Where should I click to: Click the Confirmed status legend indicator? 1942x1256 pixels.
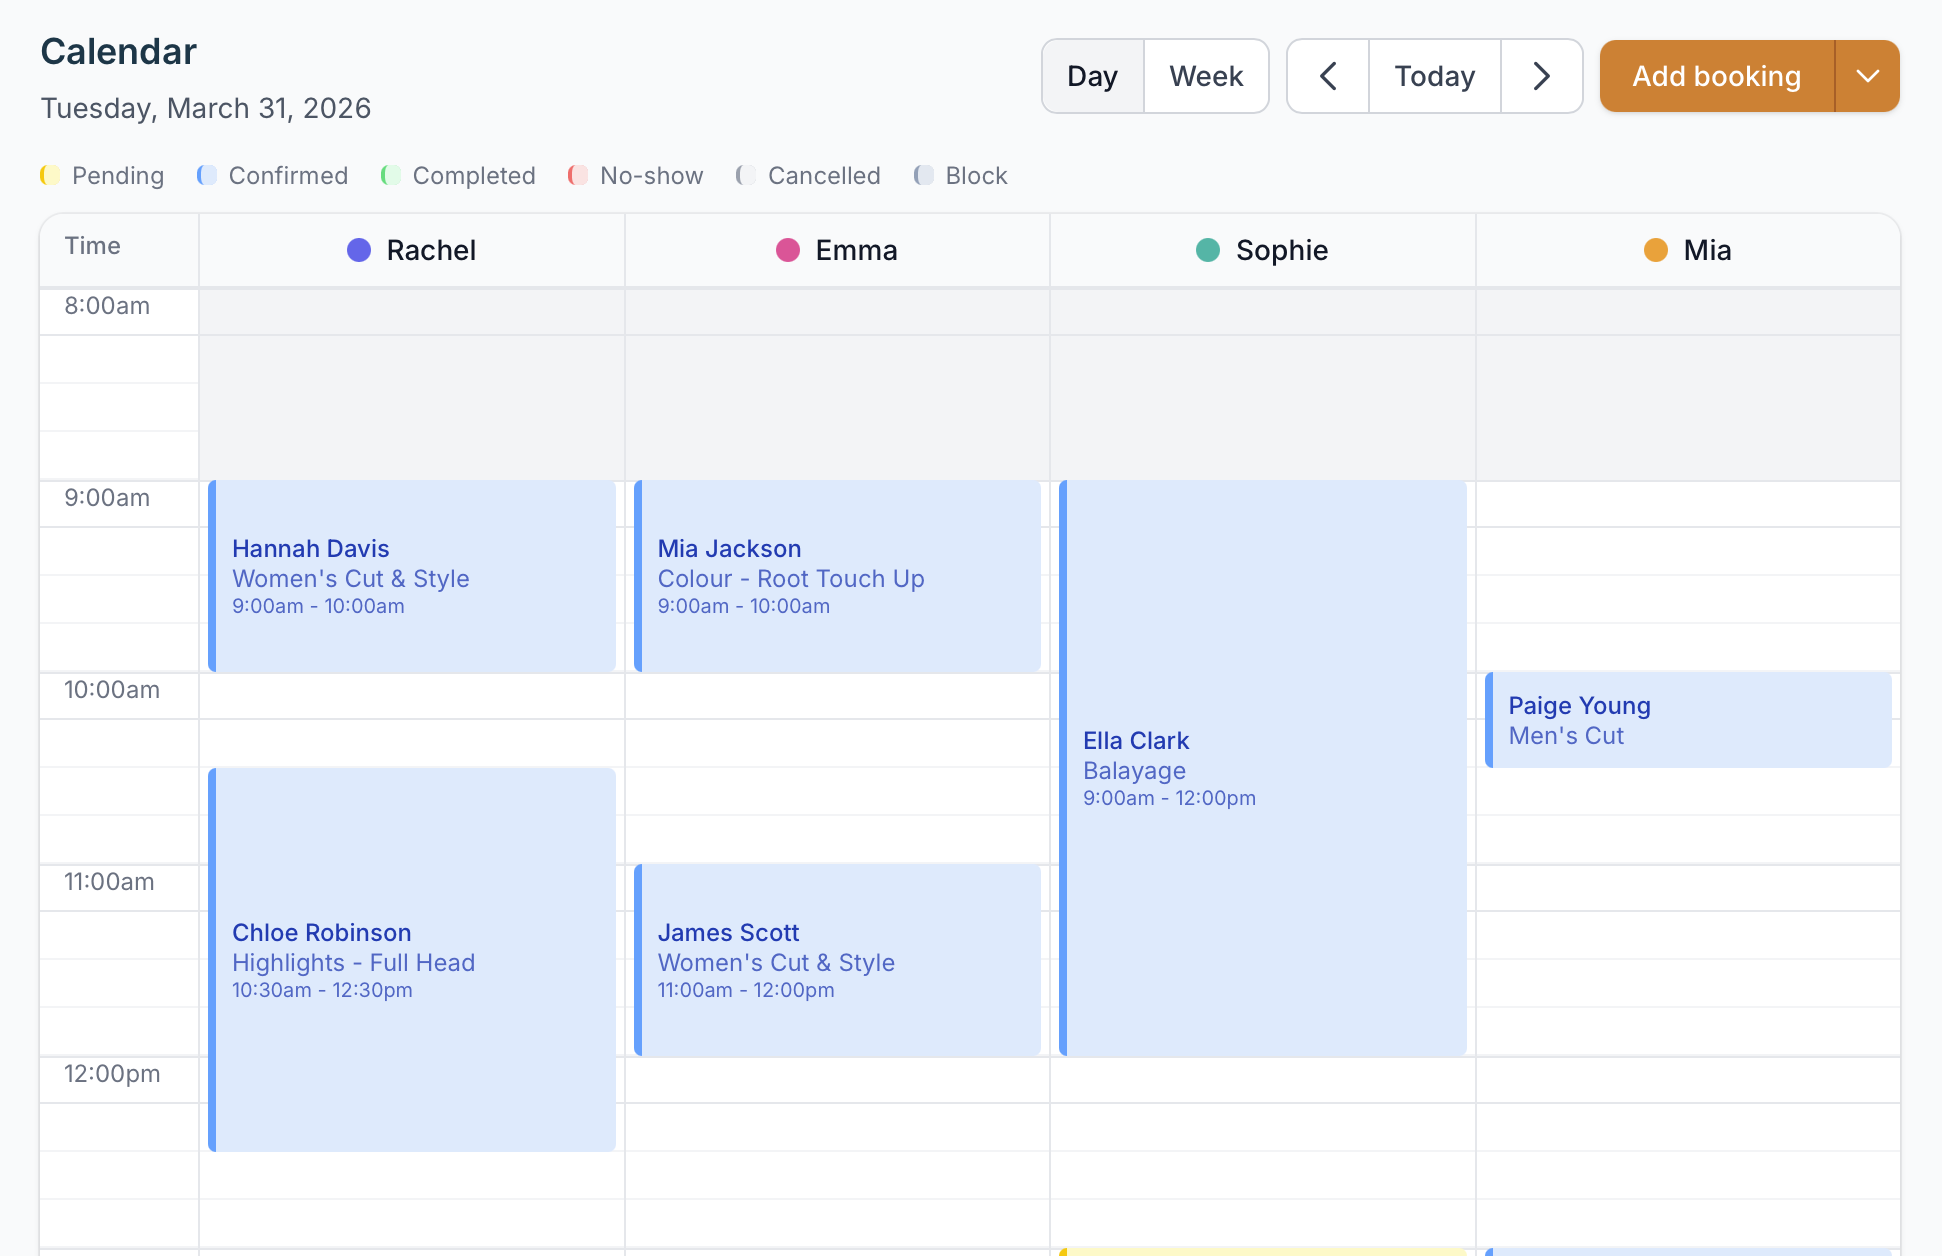point(207,175)
